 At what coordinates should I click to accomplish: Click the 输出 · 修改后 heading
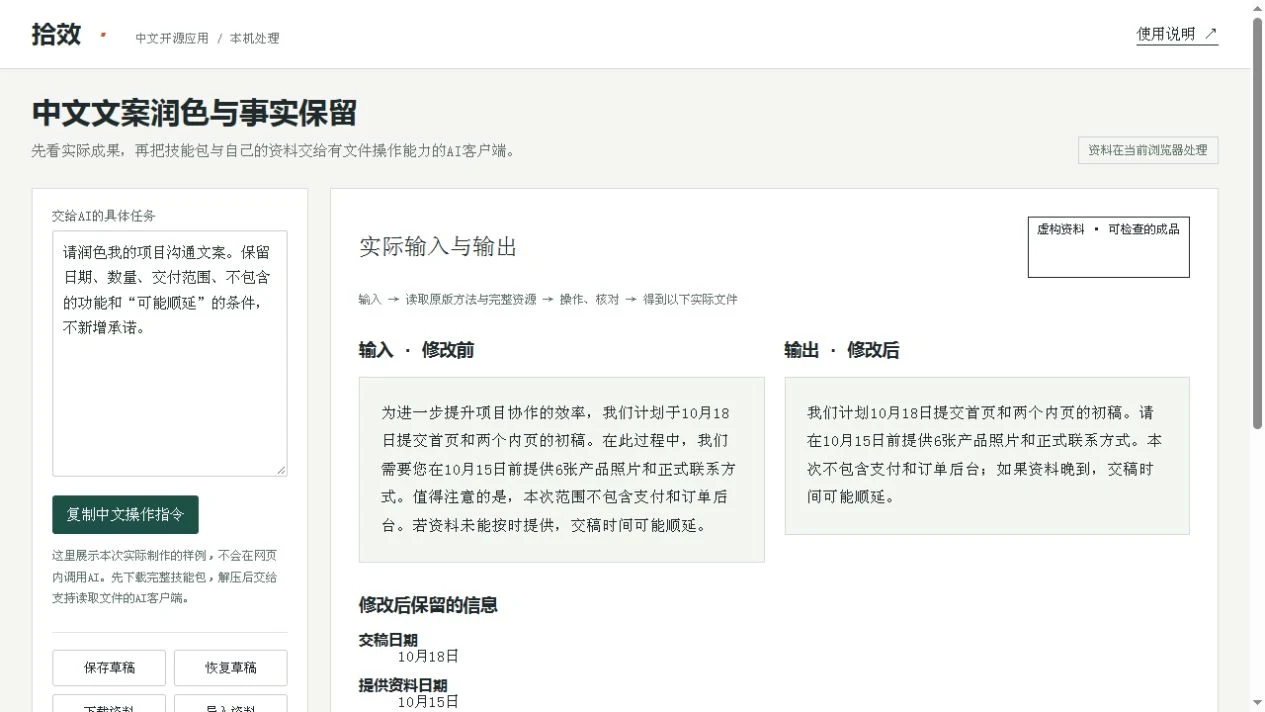click(x=842, y=350)
